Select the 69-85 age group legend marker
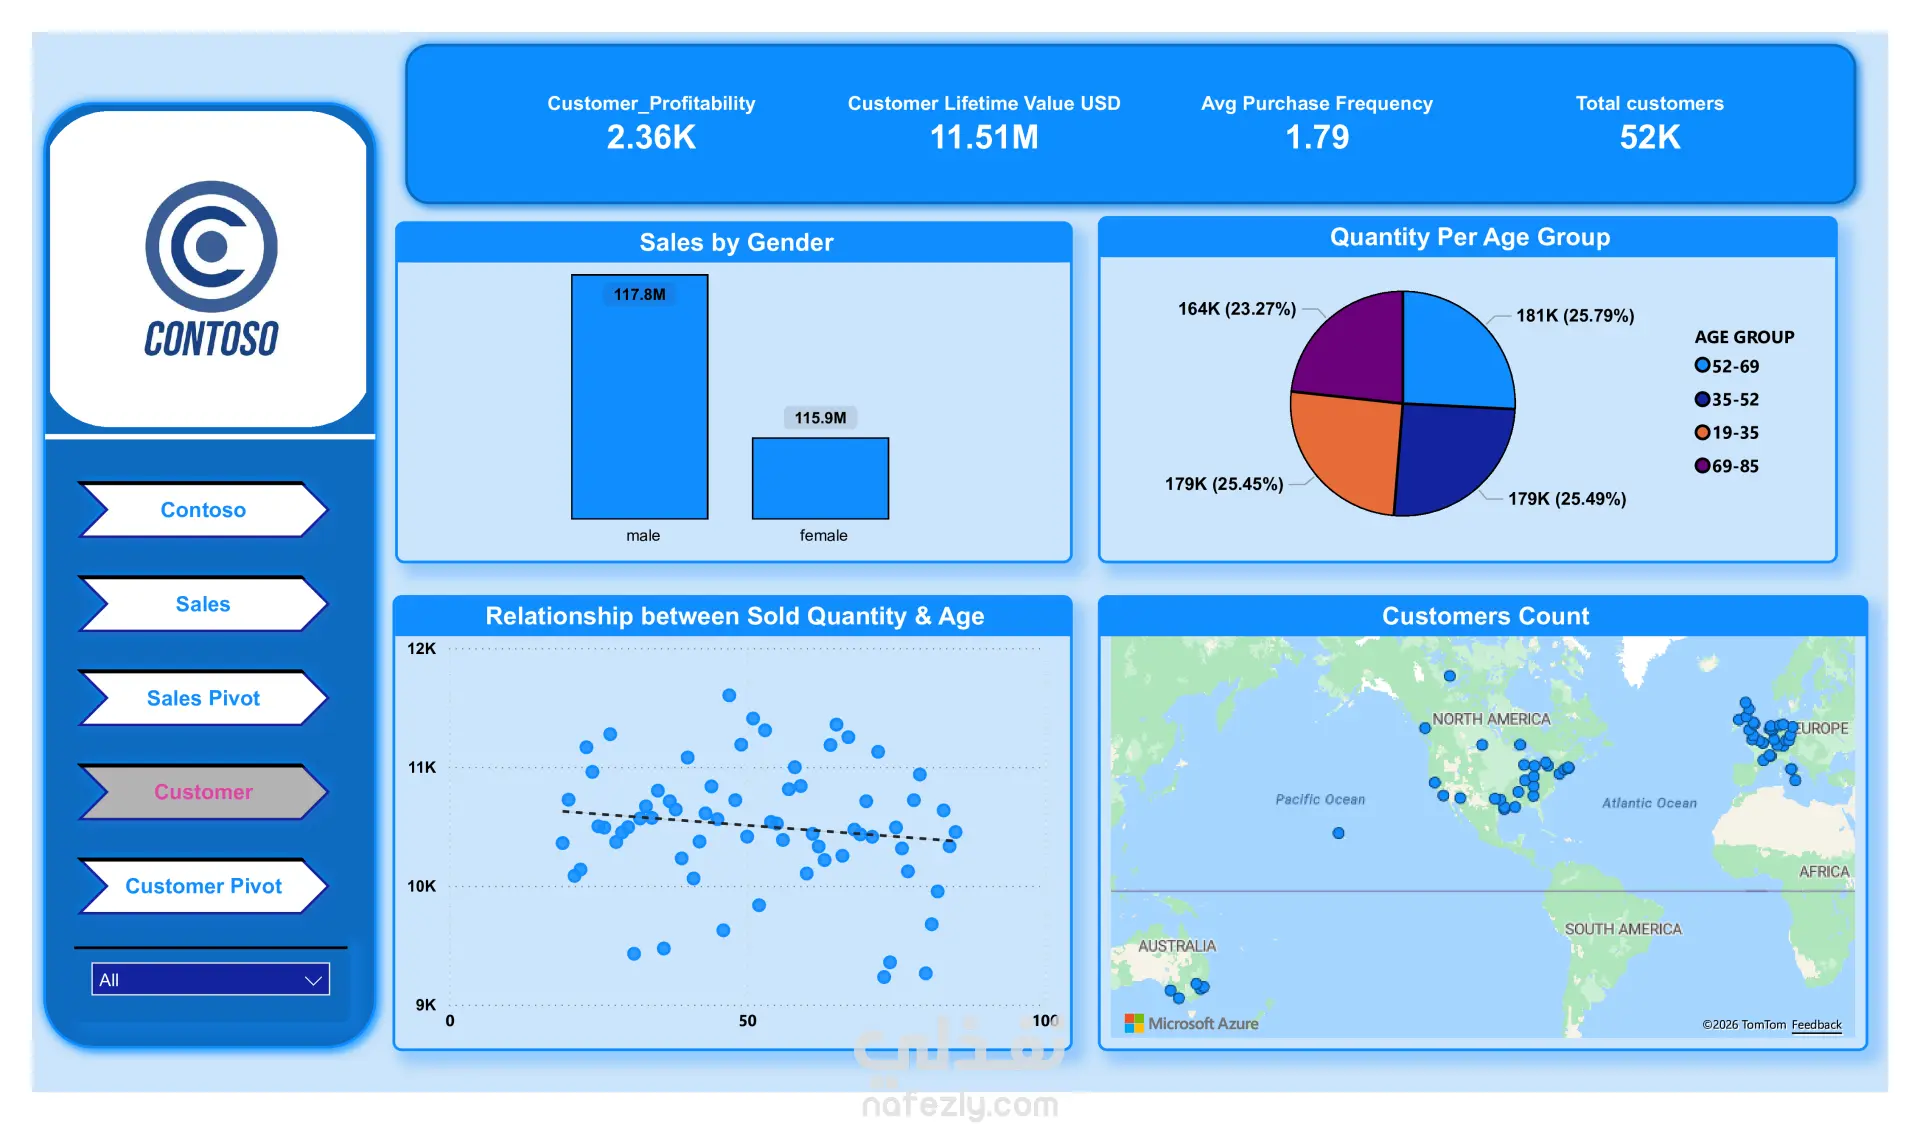Viewport: 1920px width, 1124px height. click(x=1702, y=465)
